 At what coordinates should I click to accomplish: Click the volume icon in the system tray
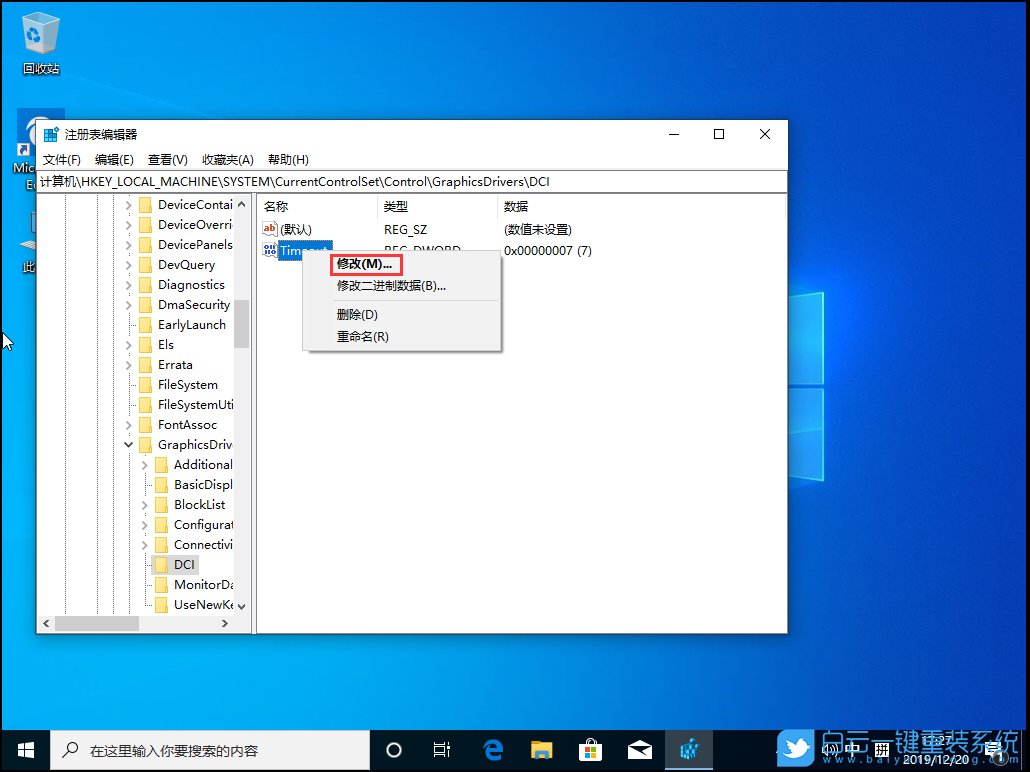831,749
